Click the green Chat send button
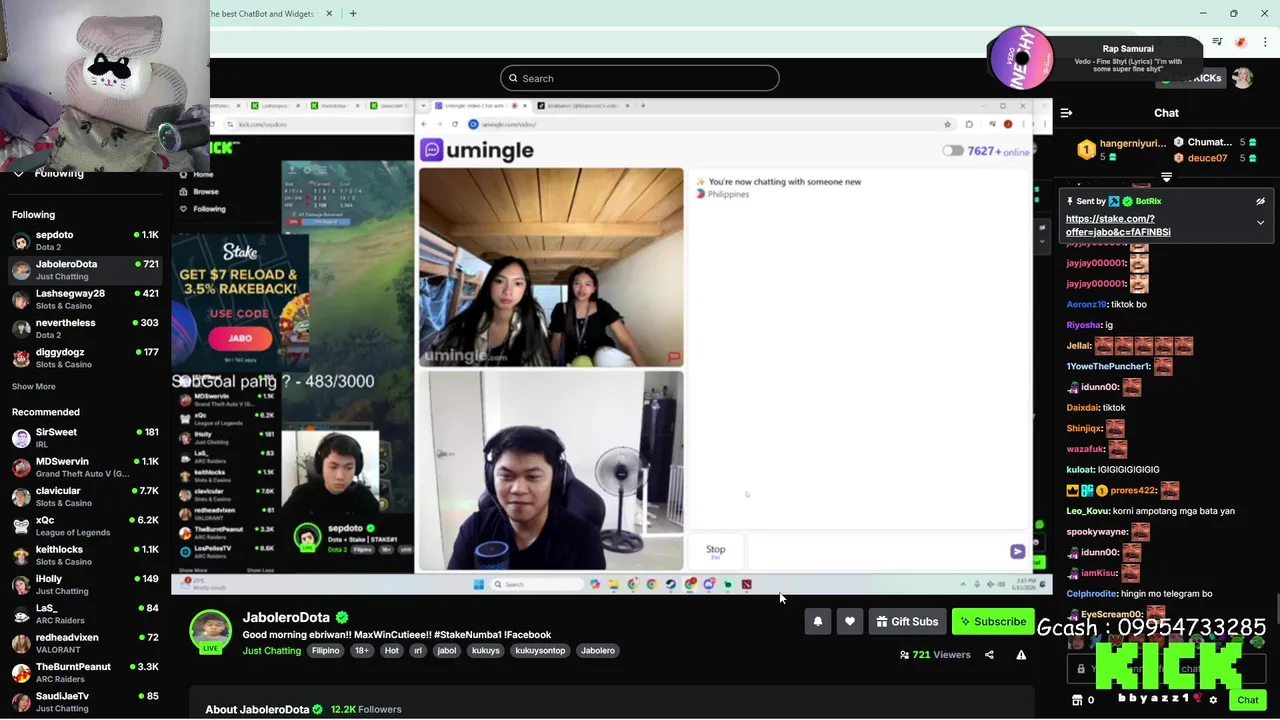 (1247, 700)
